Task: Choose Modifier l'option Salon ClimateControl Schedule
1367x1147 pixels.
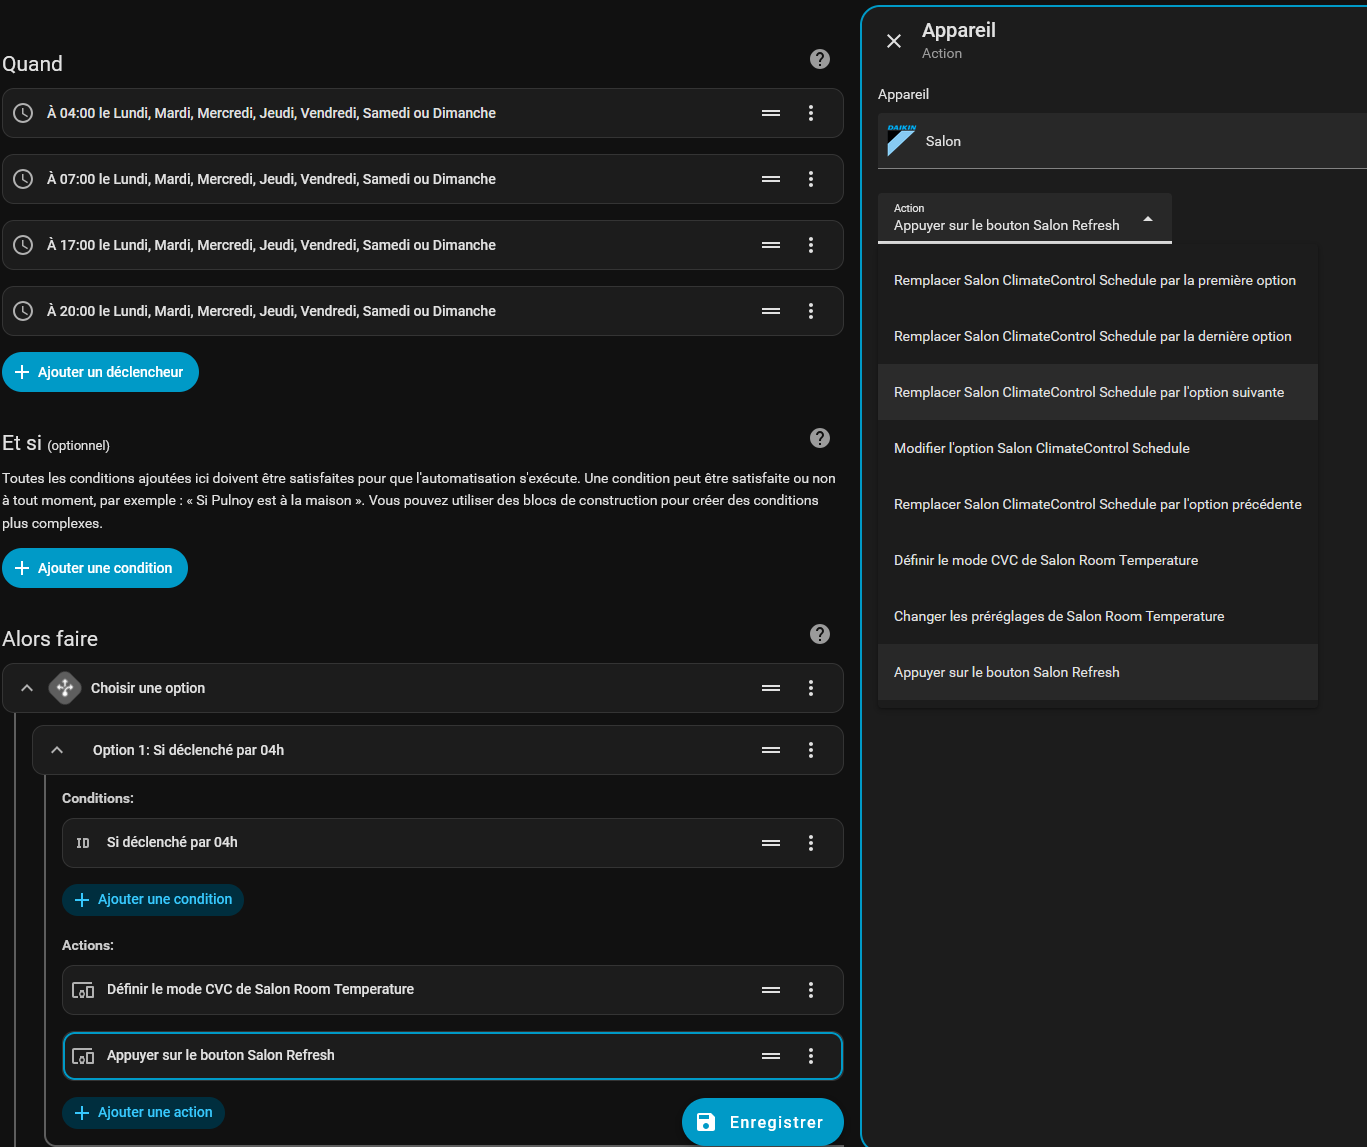Action: [x=1042, y=448]
